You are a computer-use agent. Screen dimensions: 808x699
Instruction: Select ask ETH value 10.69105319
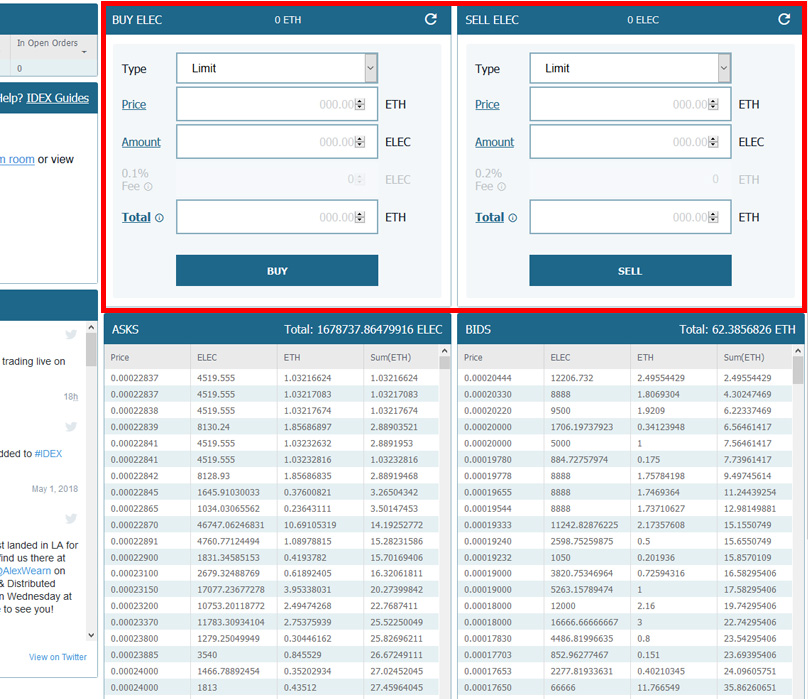[310, 525]
